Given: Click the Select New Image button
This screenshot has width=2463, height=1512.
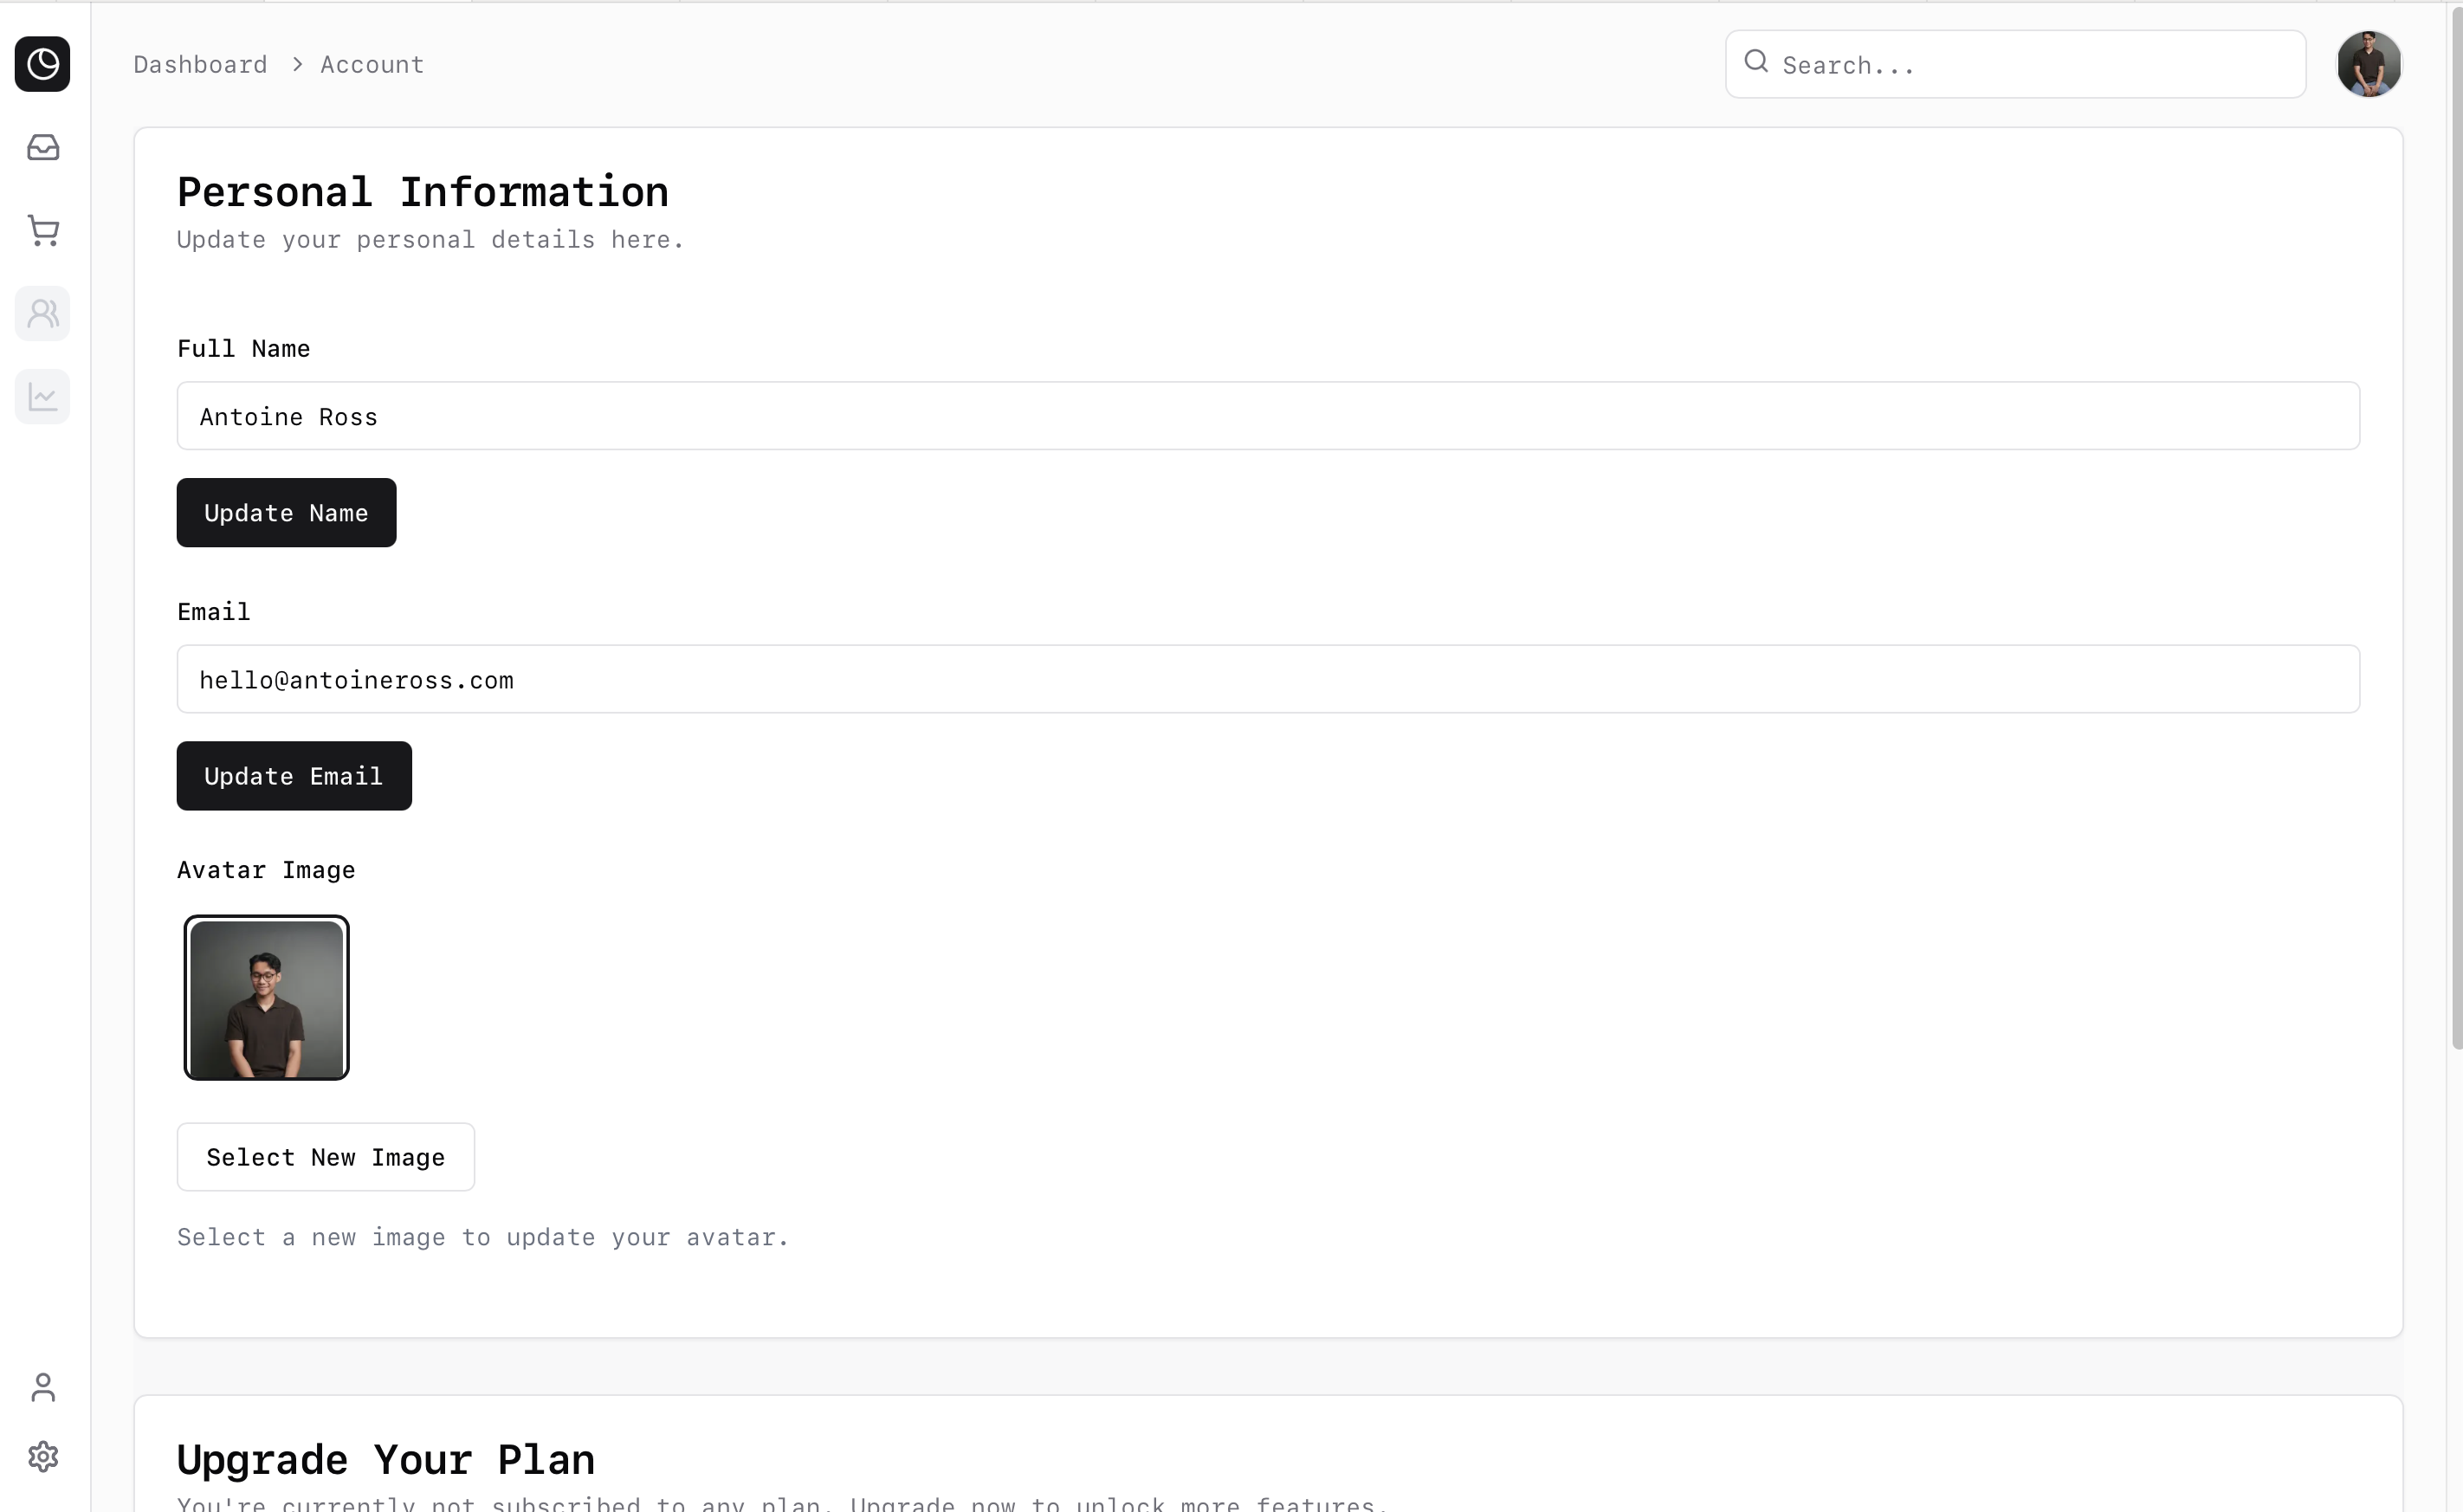Looking at the screenshot, I should click(x=325, y=1157).
